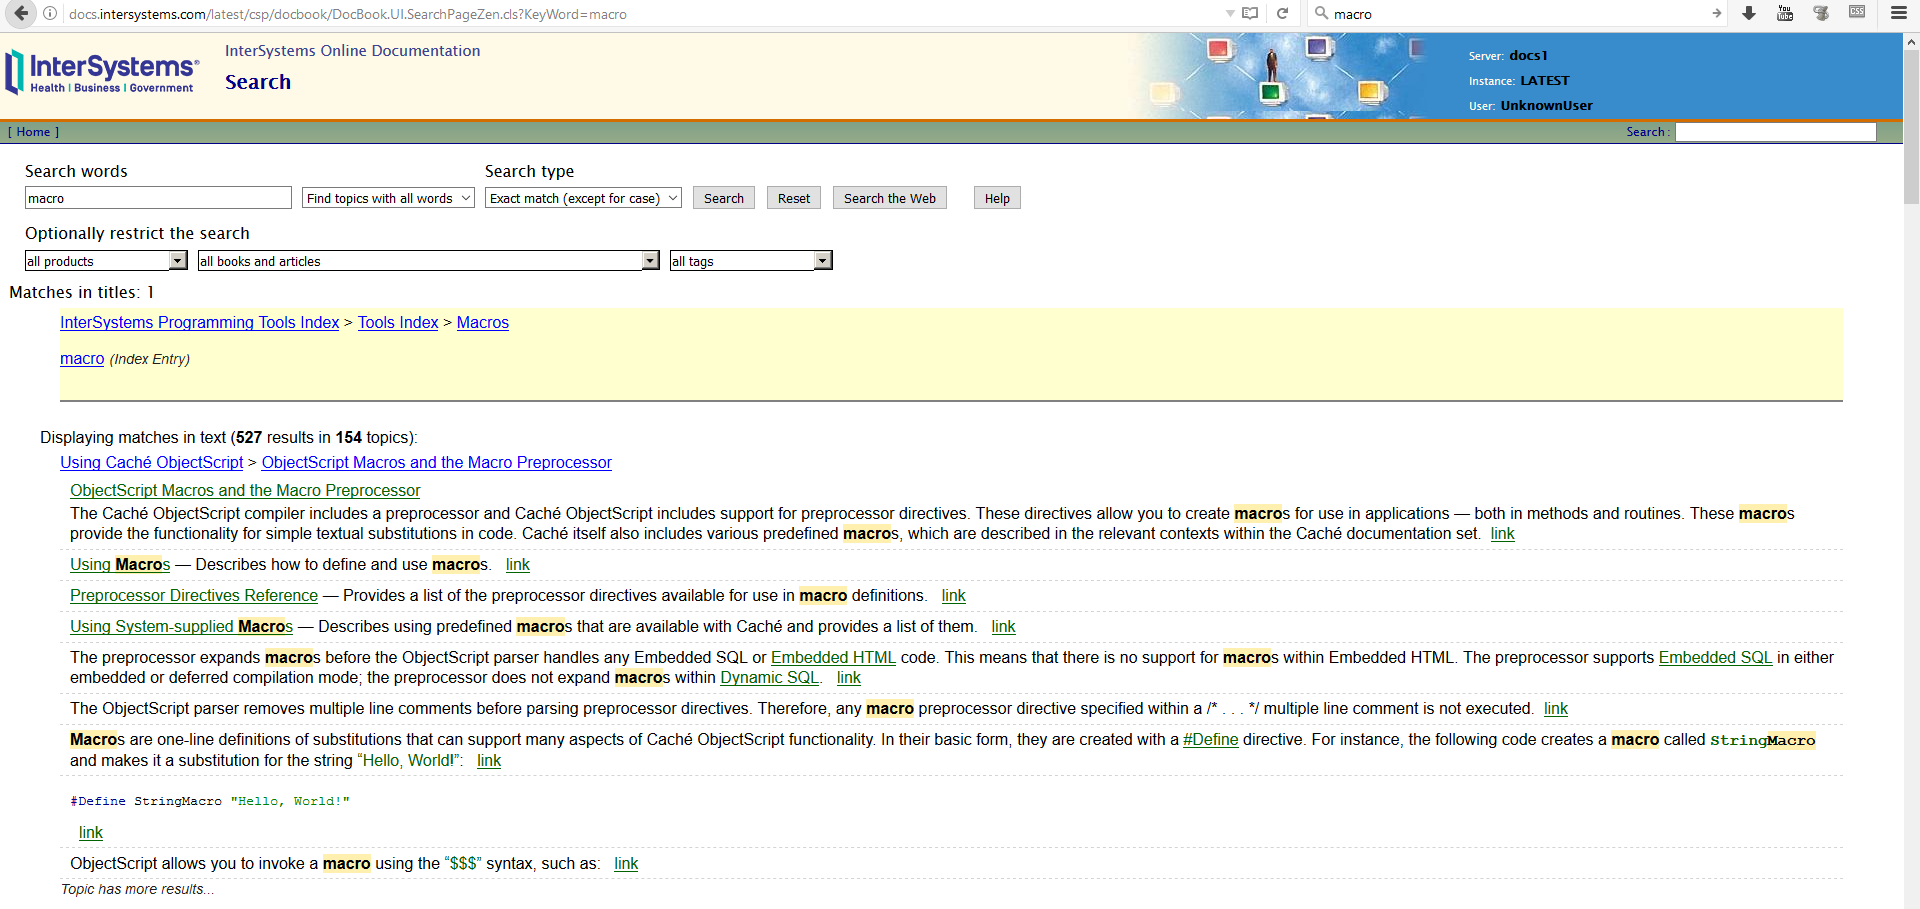Click the magnifier icon in browser search box
1920x909 pixels.
click(x=1321, y=13)
